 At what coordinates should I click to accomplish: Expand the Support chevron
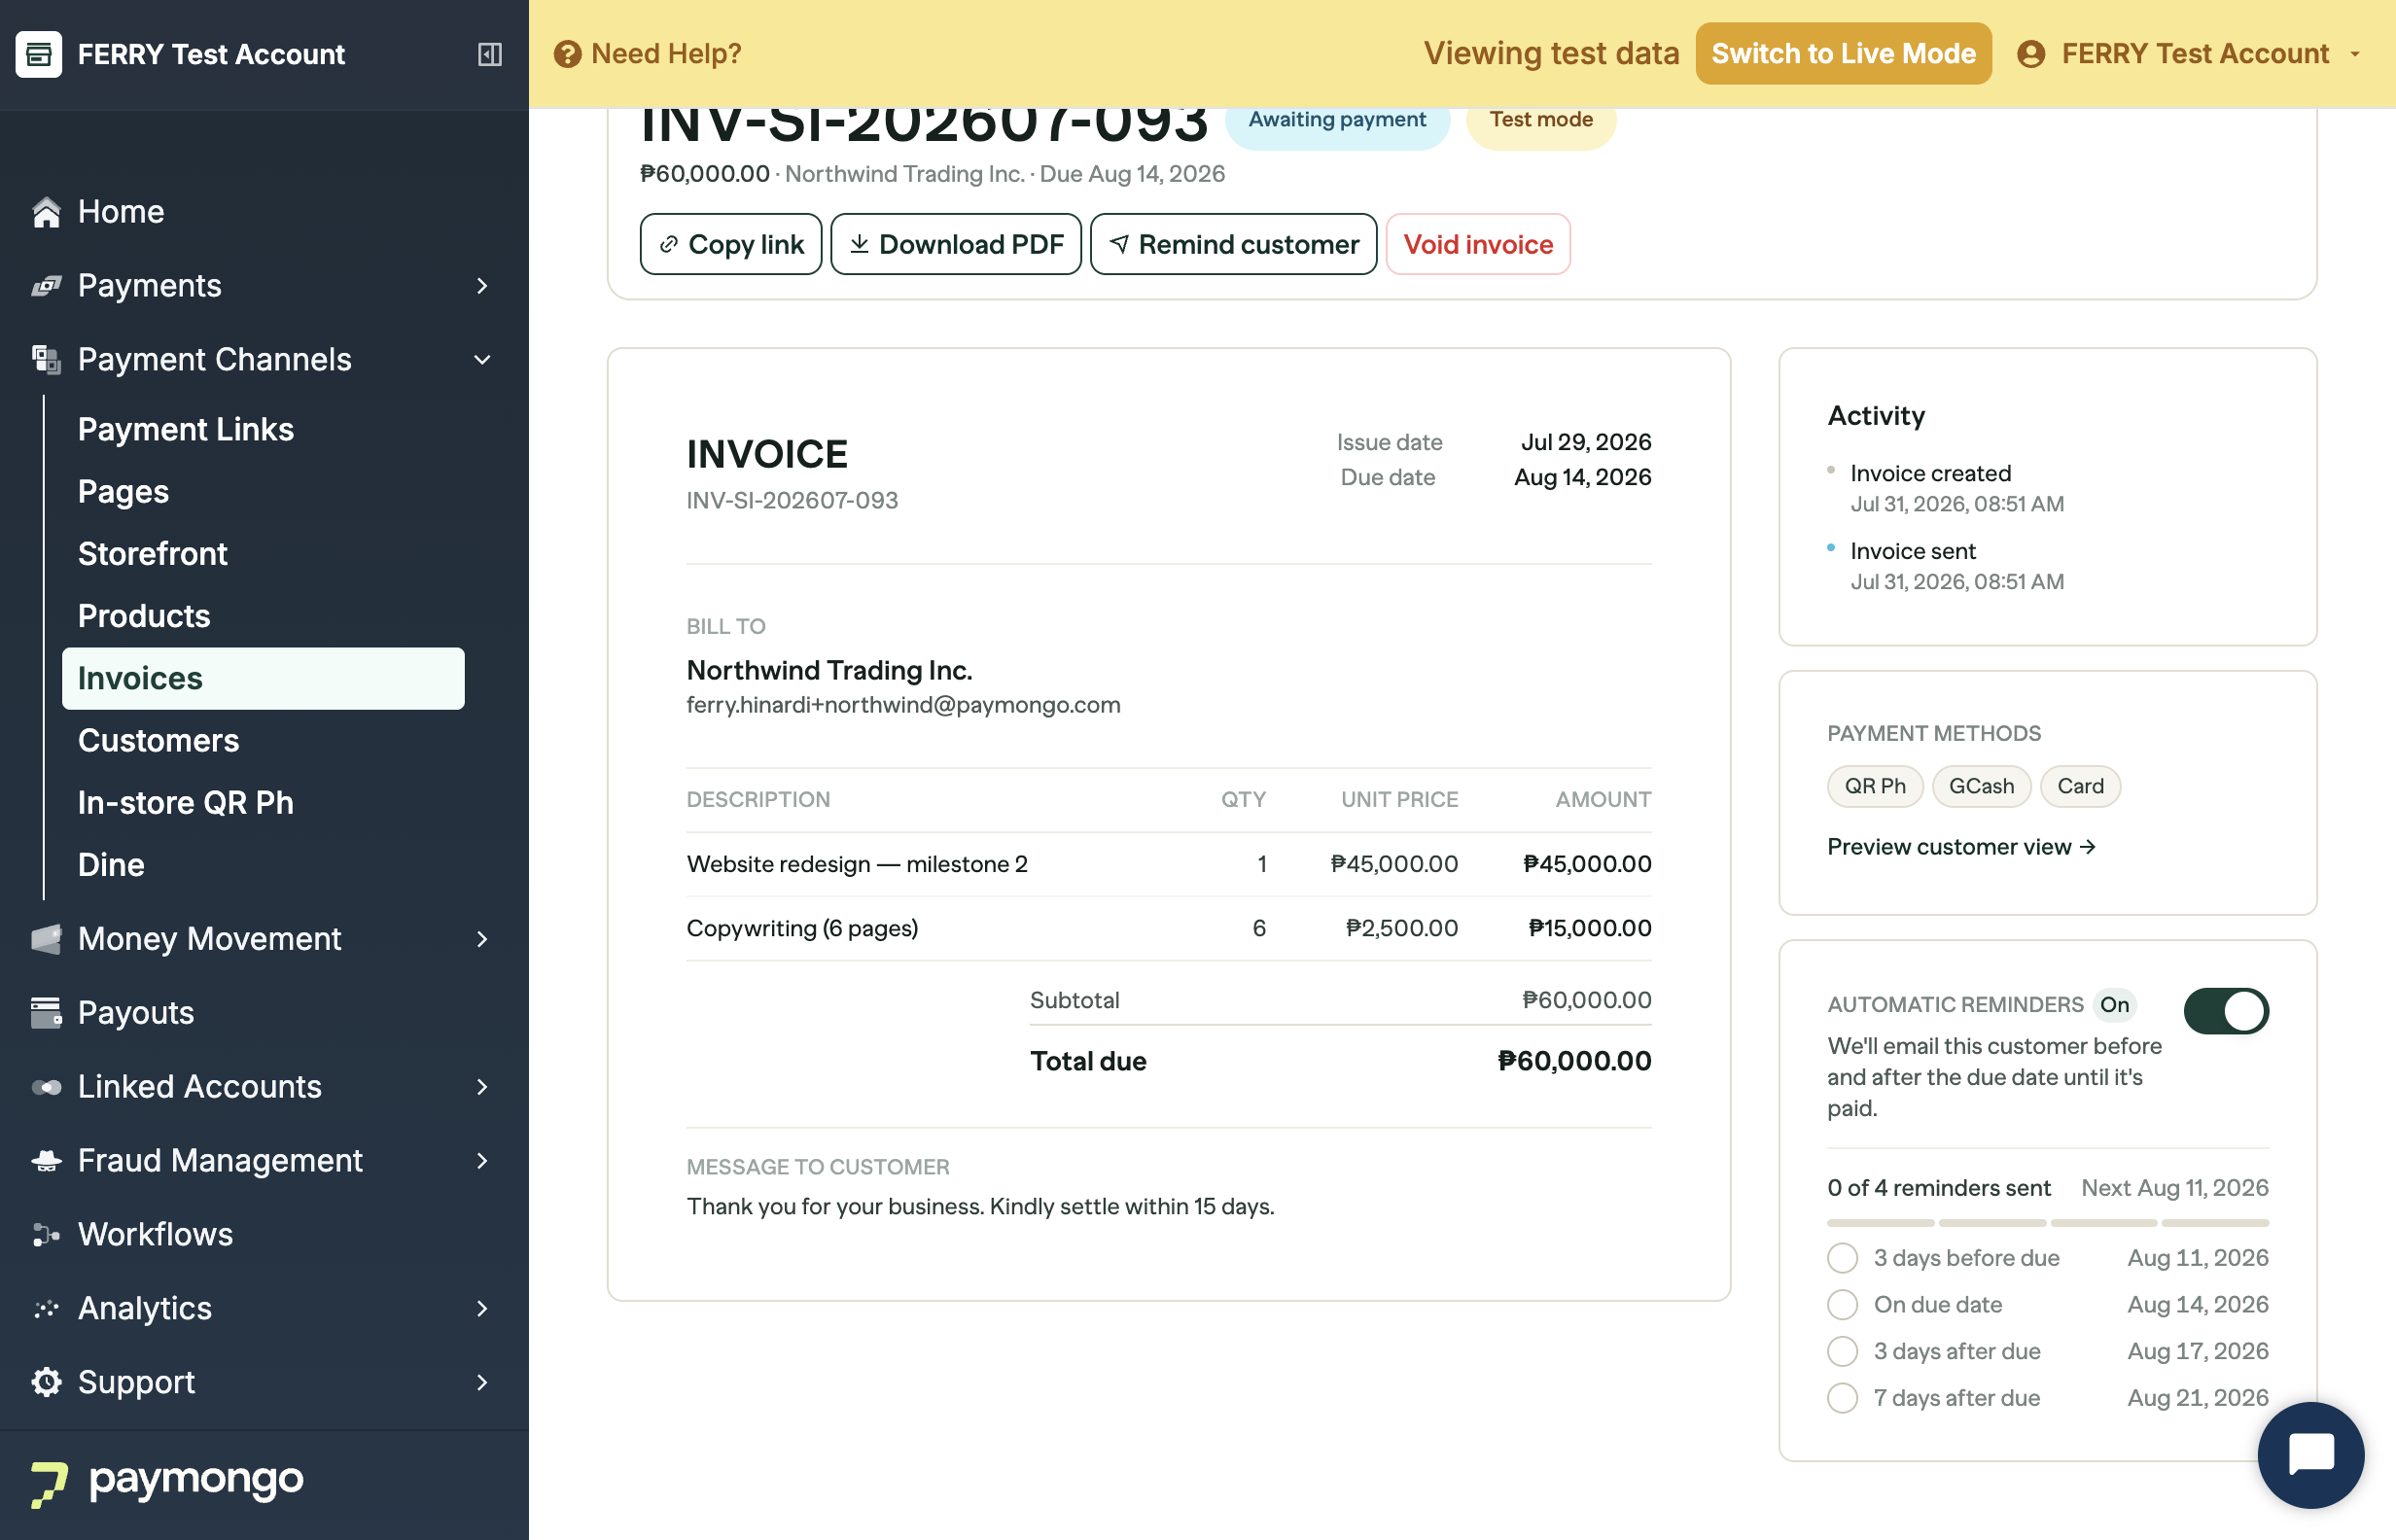pyautogui.click(x=482, y=1382)
